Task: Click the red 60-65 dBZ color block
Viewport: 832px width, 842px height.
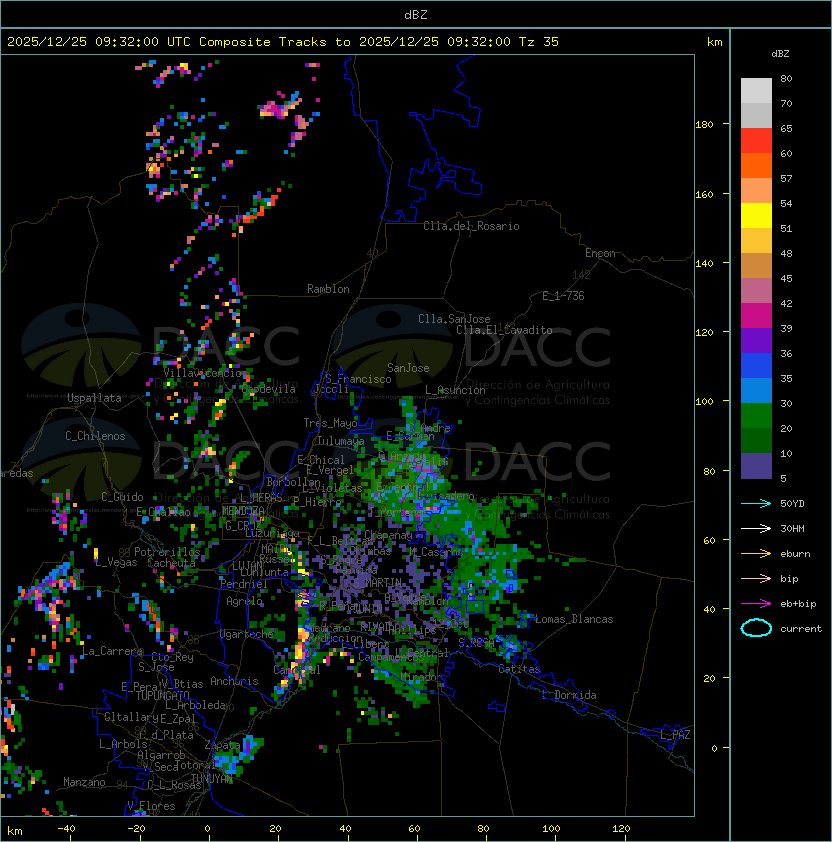Action: tap(756, 141)
